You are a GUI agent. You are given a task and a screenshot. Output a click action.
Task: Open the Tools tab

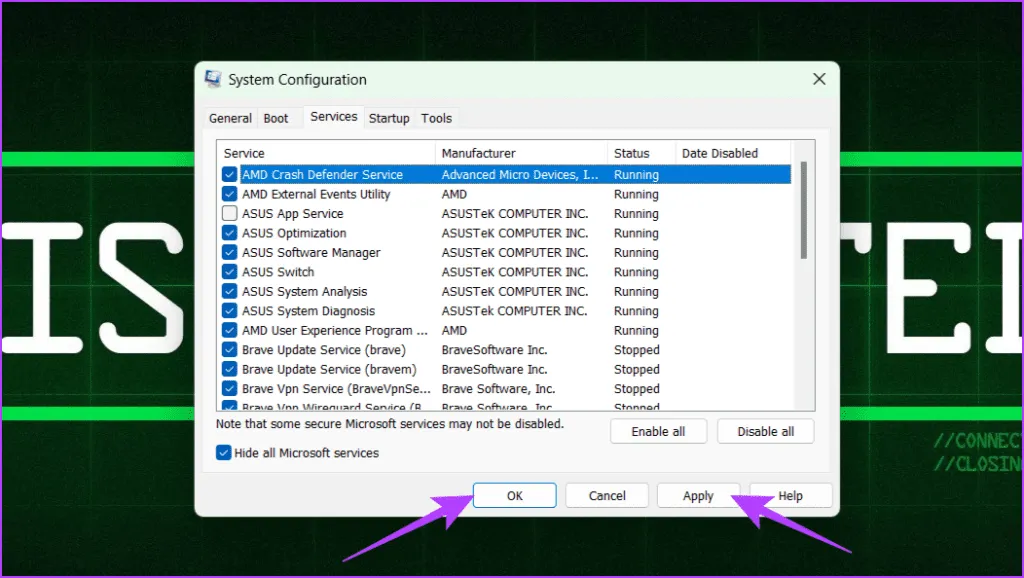click(x=436, y=118)
